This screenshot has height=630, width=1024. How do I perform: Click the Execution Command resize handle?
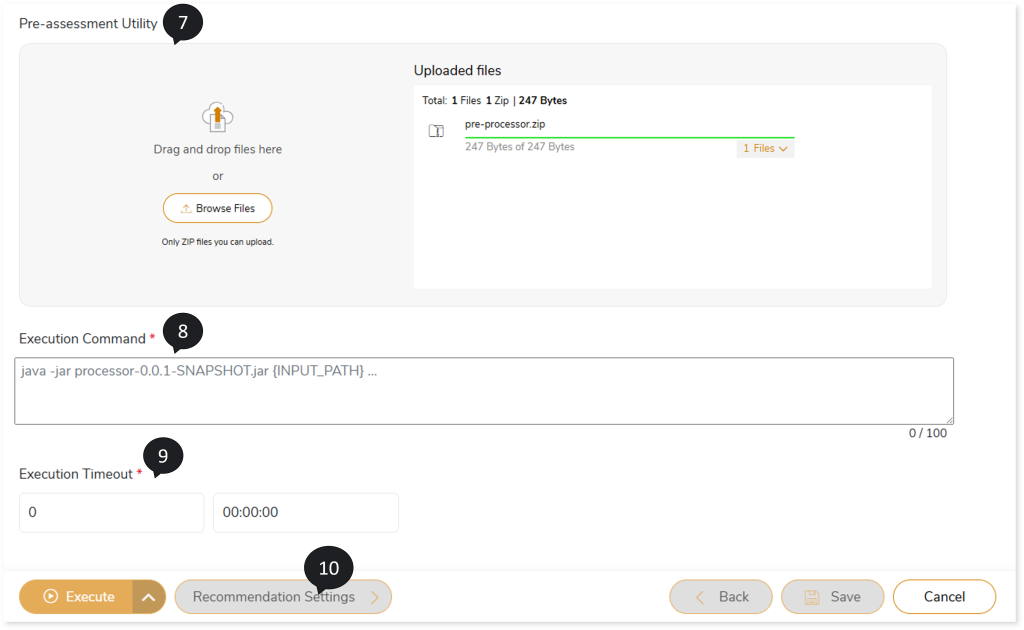[948, 419]
